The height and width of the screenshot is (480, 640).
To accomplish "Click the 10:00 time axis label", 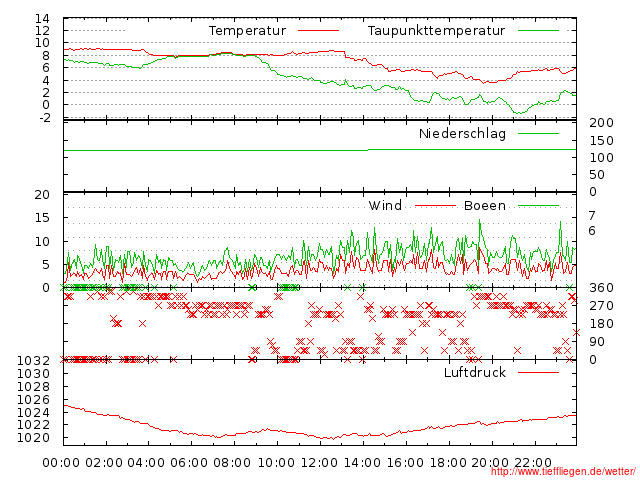I will point(276,463).
